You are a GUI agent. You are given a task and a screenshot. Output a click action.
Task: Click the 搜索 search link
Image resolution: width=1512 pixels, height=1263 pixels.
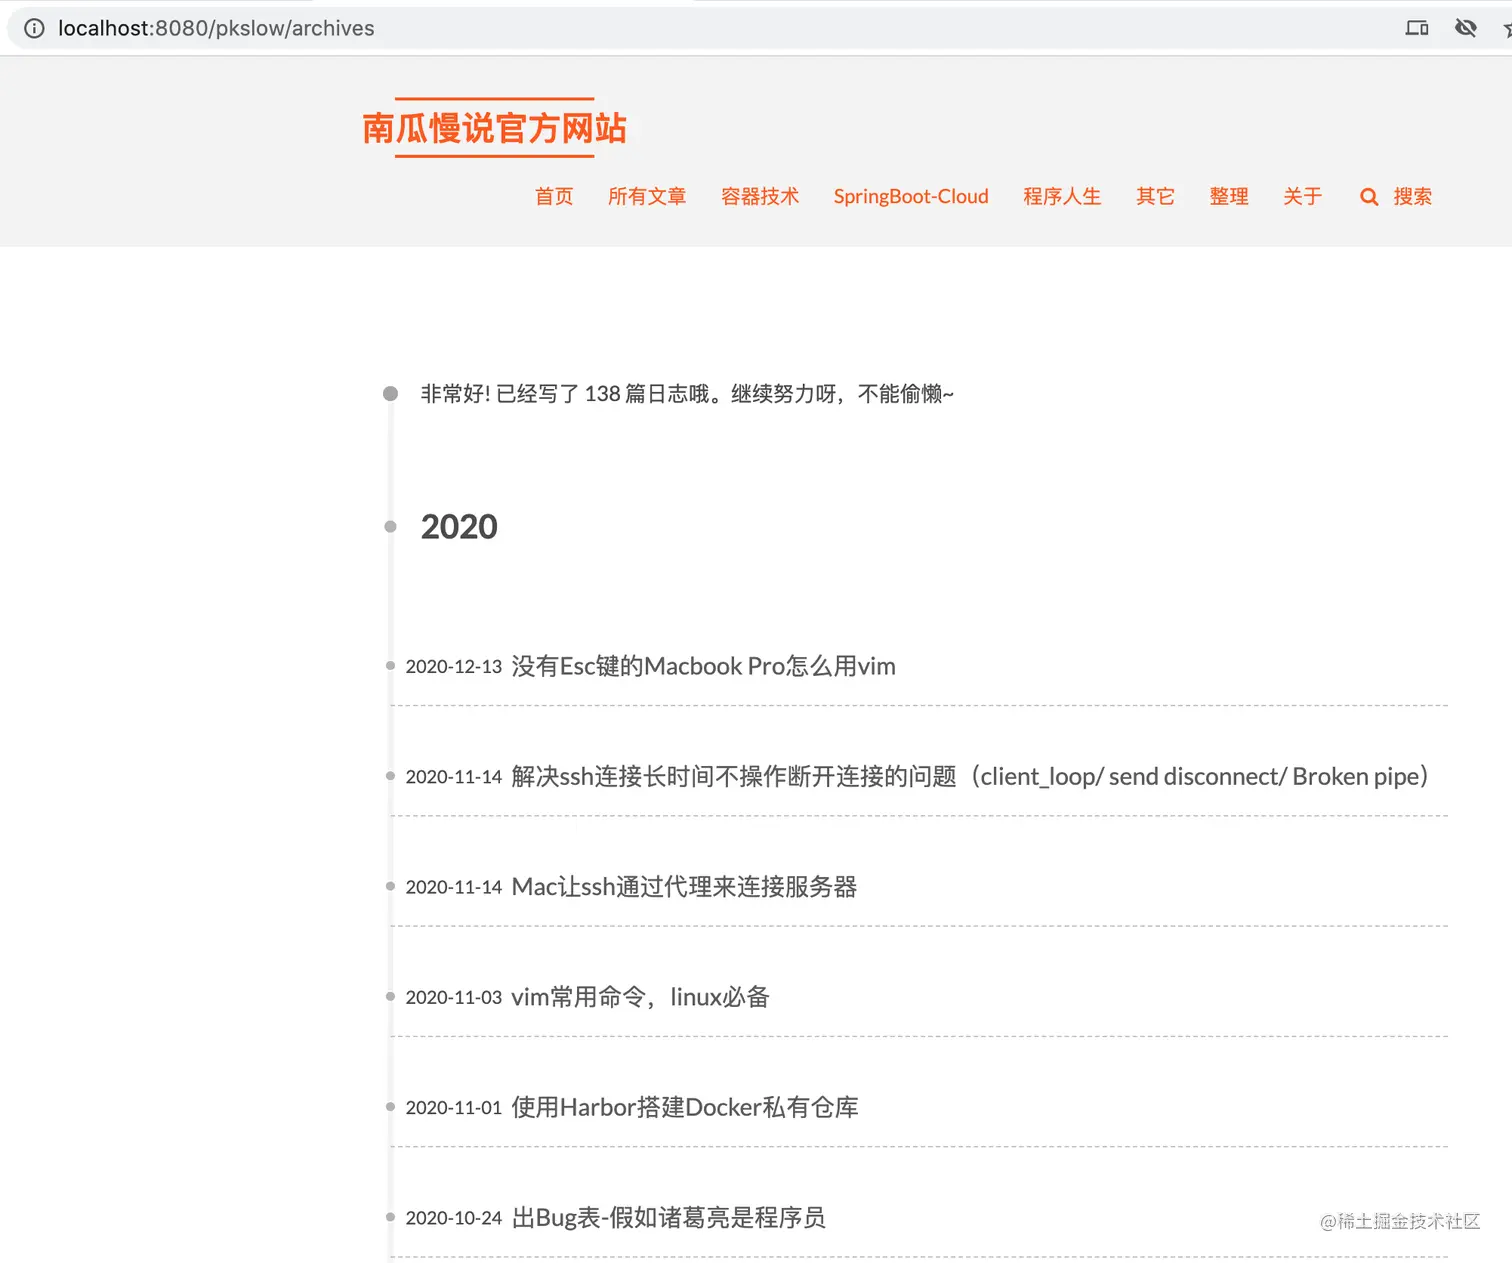[x=1413, y=196]
